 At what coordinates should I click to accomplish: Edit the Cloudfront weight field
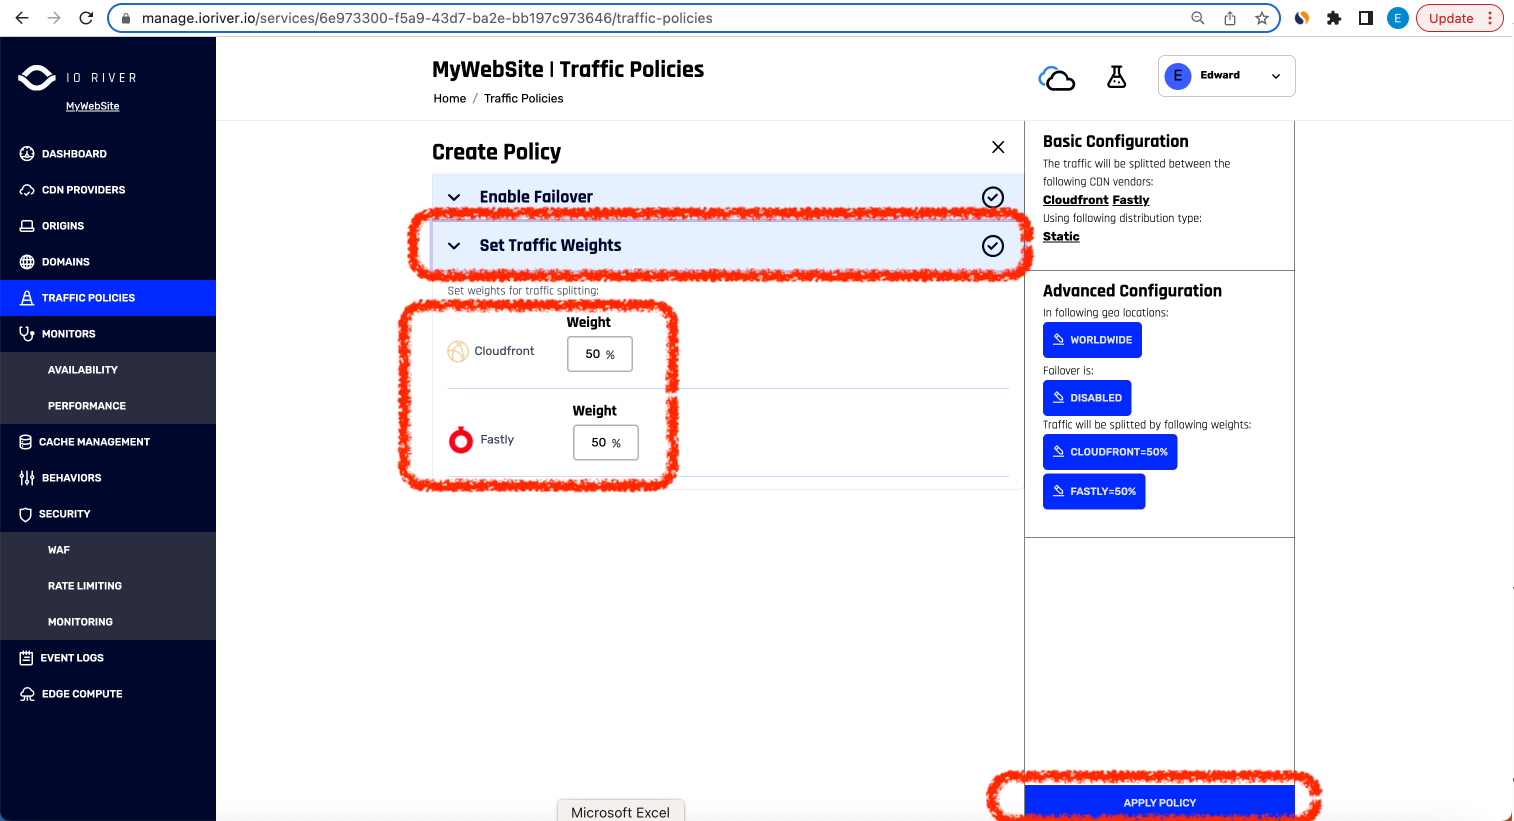point(600,354)
